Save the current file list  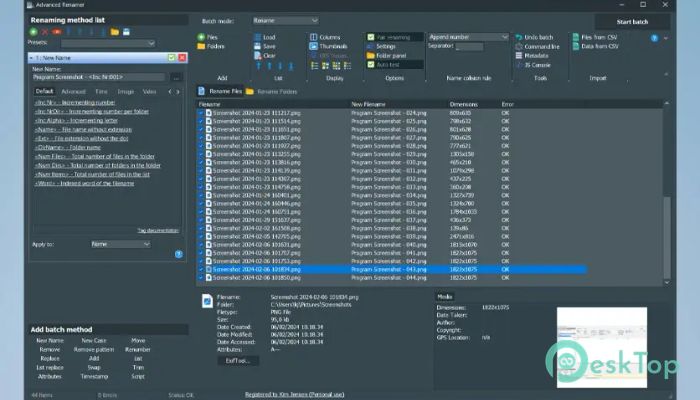coord(265,46)
